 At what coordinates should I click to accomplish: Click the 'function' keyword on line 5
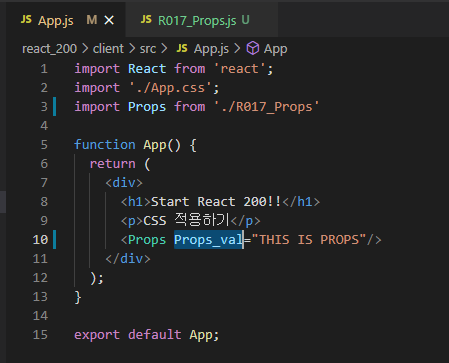coord(105,145)
